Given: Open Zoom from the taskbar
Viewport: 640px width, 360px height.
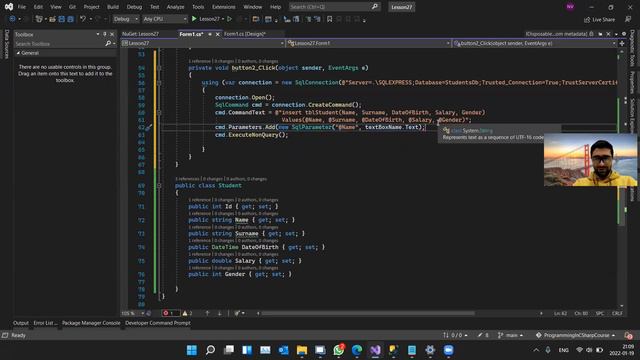Looking at the screenshot, I should 448,350.
